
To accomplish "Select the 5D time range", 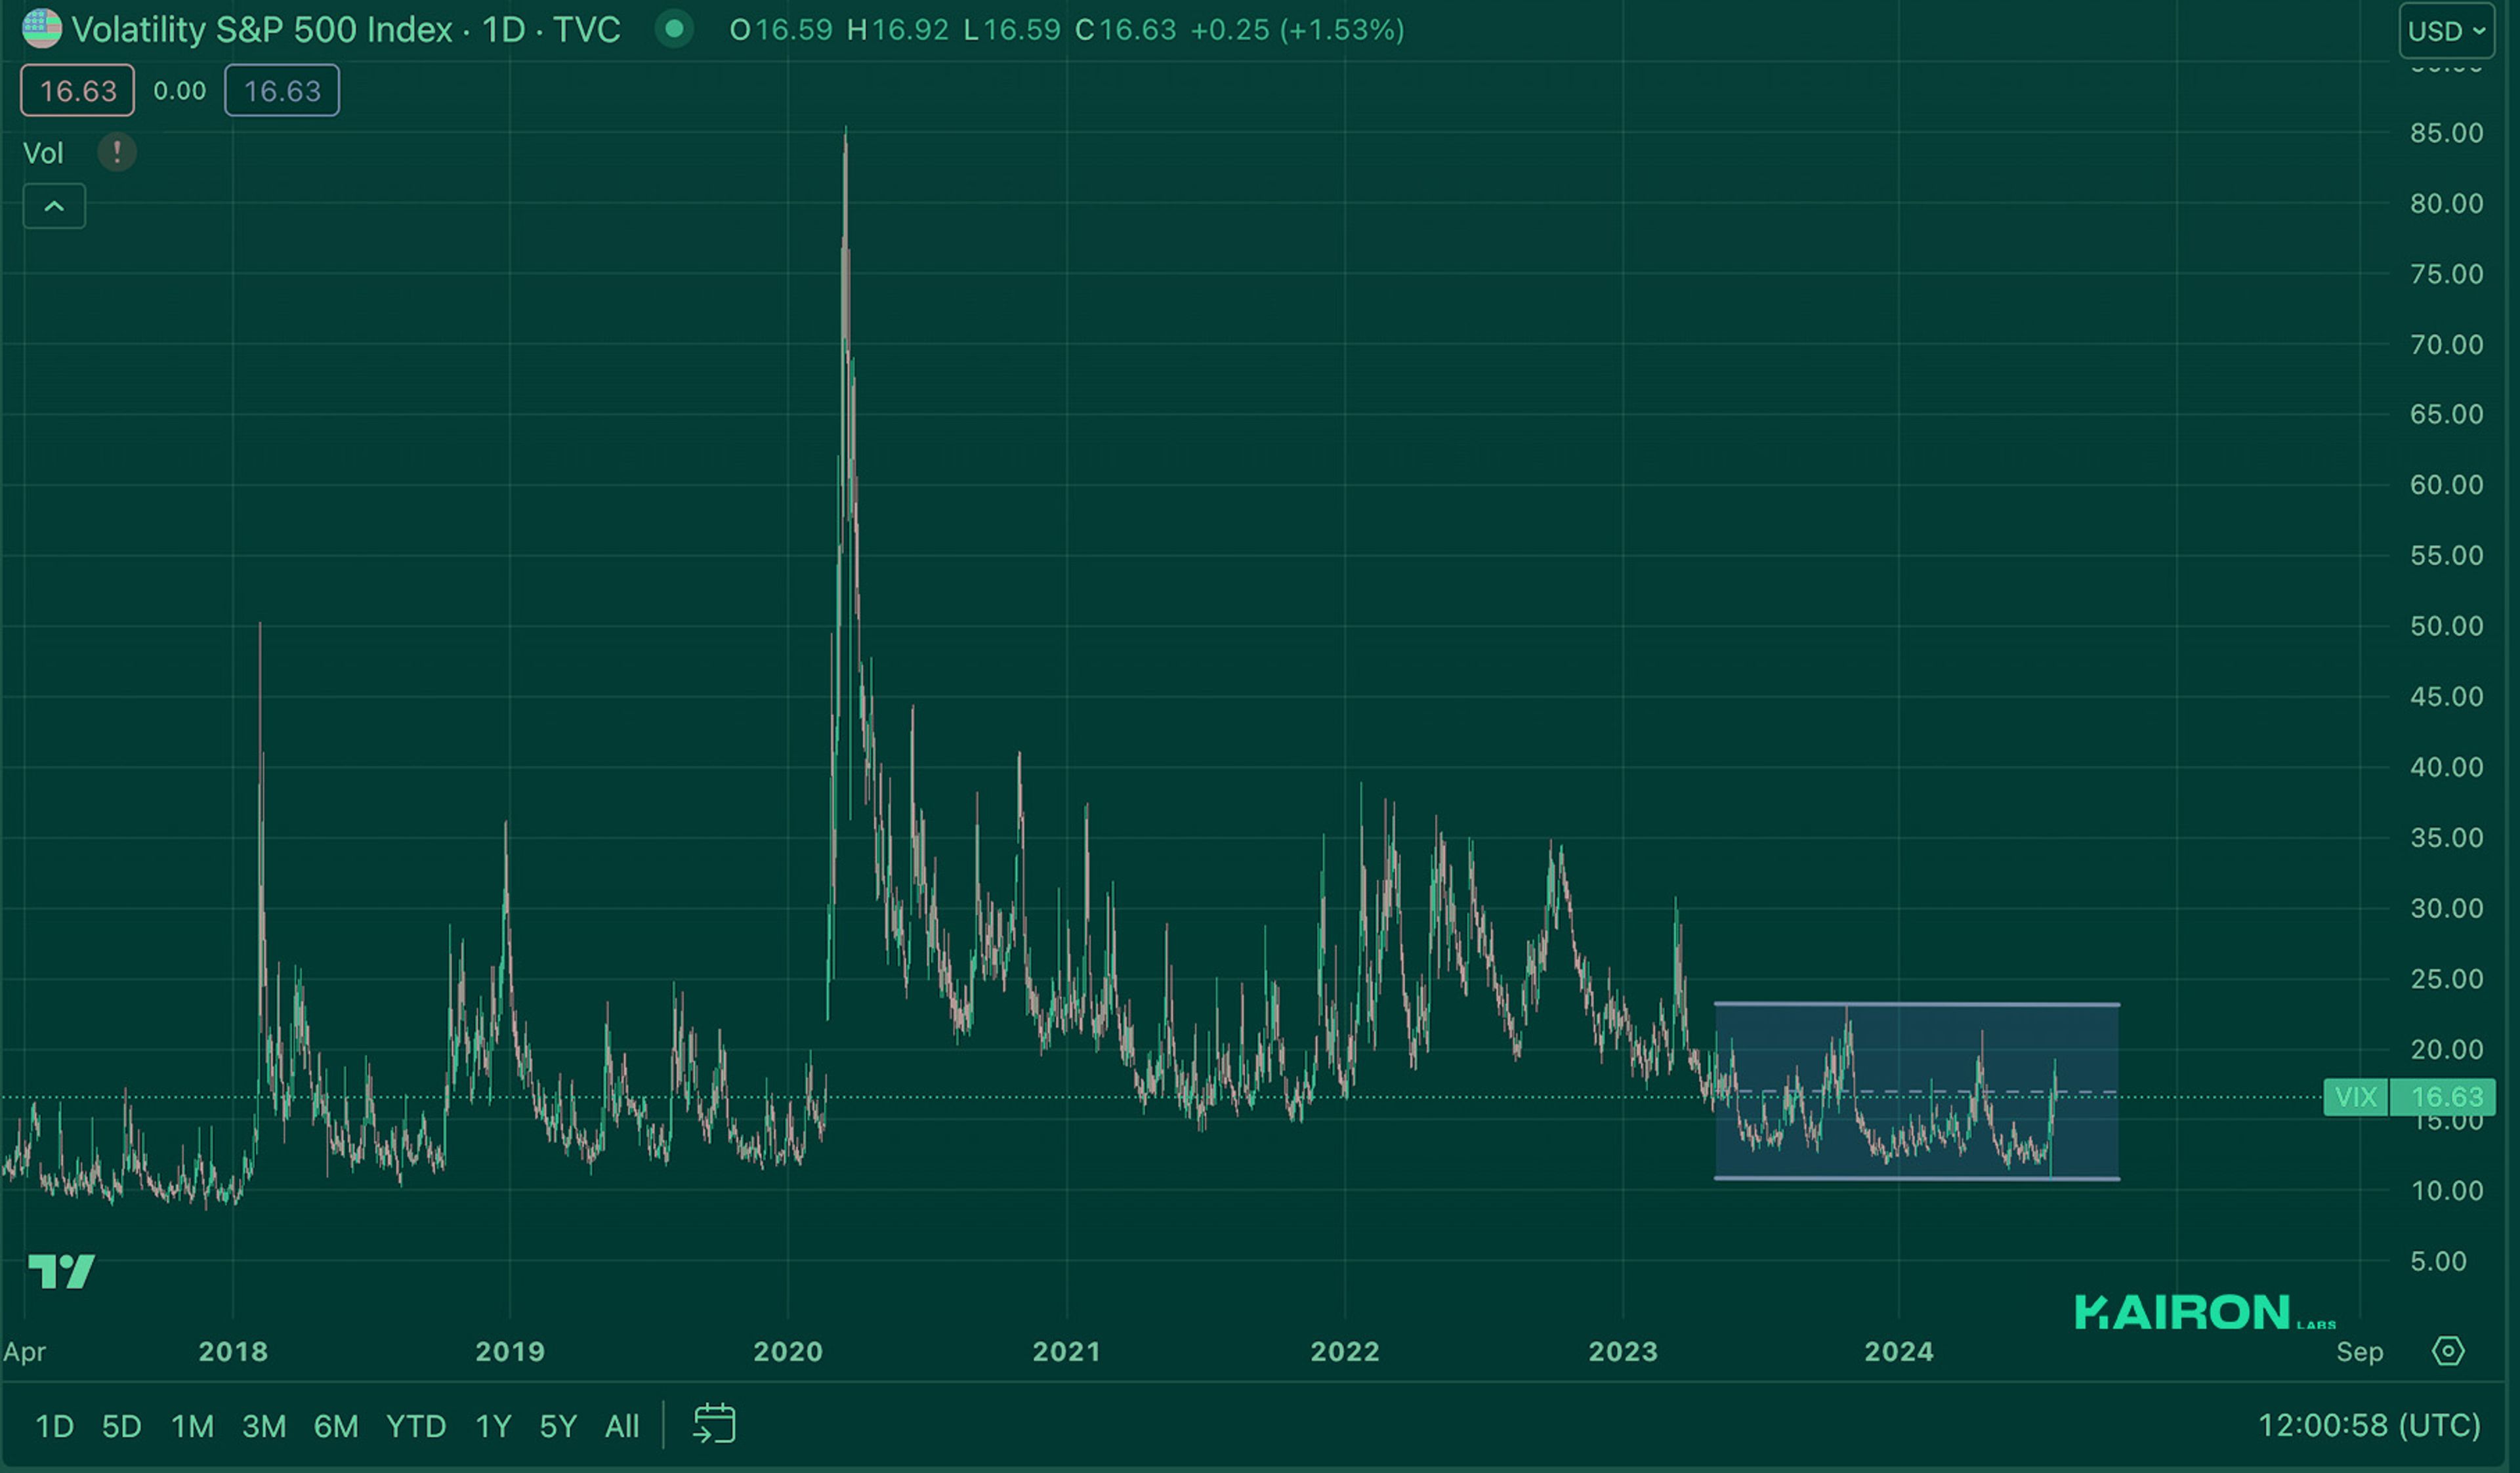I will [x=122, y=1426].
